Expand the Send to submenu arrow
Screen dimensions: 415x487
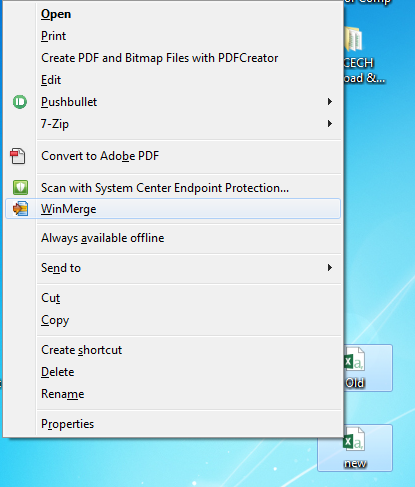(330, 268)
